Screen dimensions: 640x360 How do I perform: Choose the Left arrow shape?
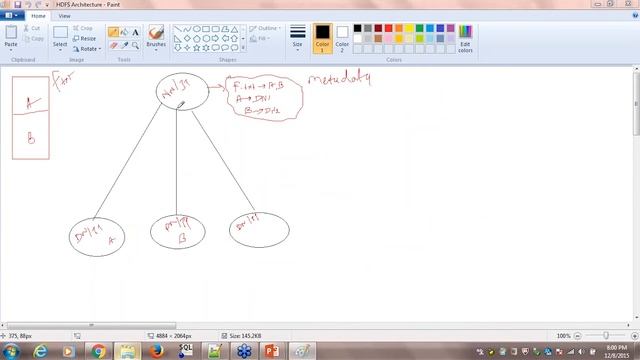coord(225,39)
